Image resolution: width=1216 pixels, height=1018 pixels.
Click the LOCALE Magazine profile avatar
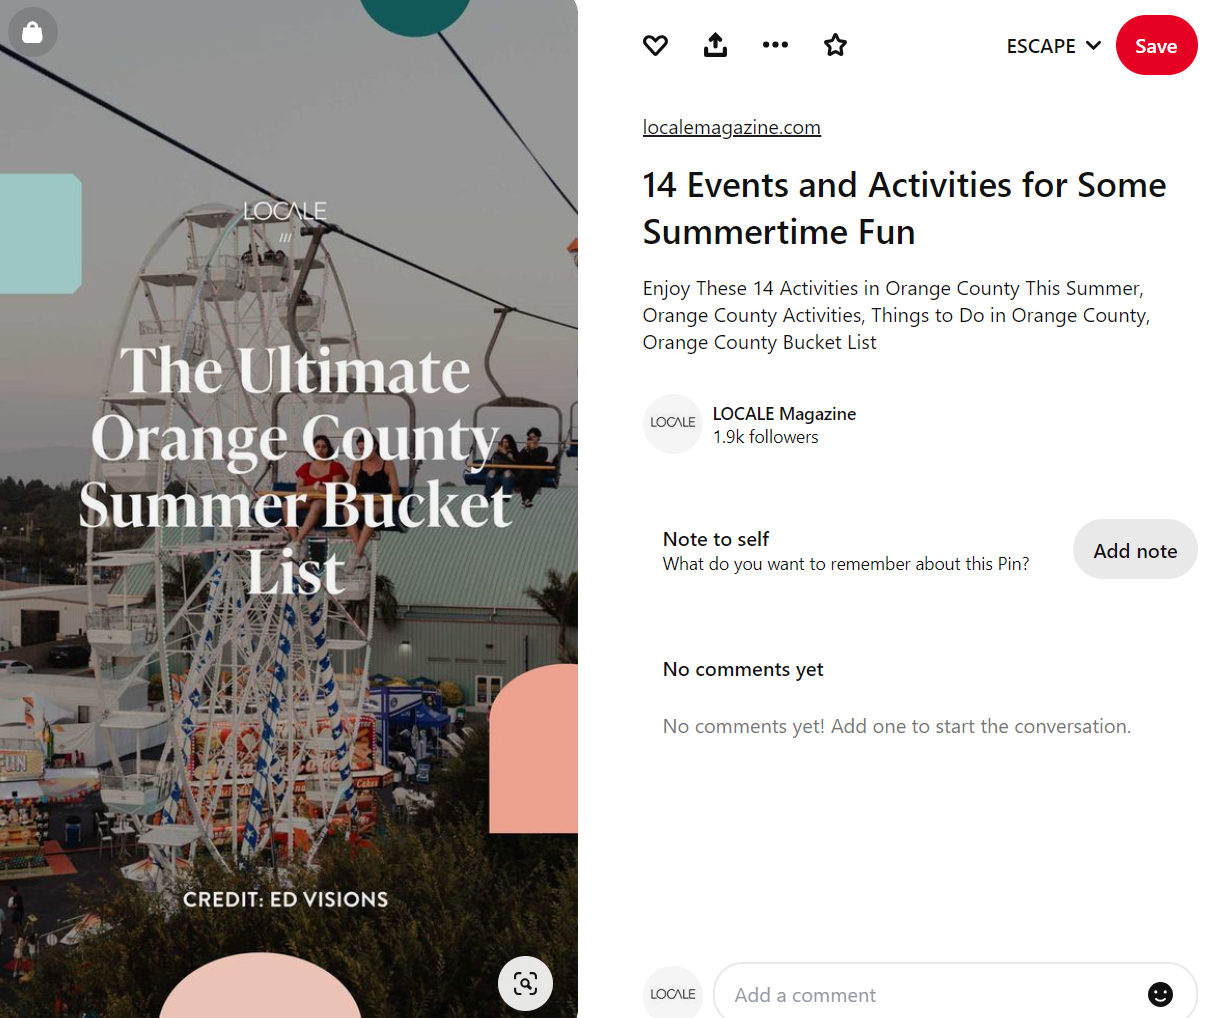click(673, 423)
